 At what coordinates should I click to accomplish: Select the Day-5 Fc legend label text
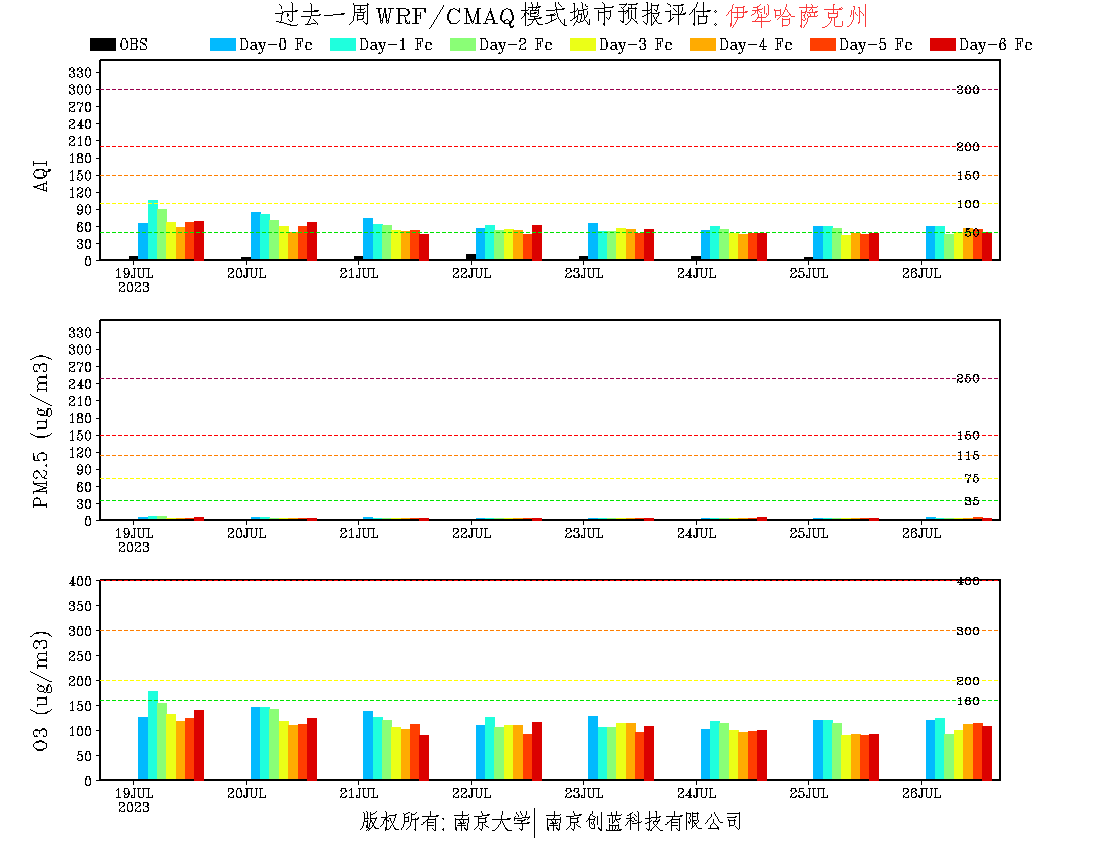tap(875, 44)
